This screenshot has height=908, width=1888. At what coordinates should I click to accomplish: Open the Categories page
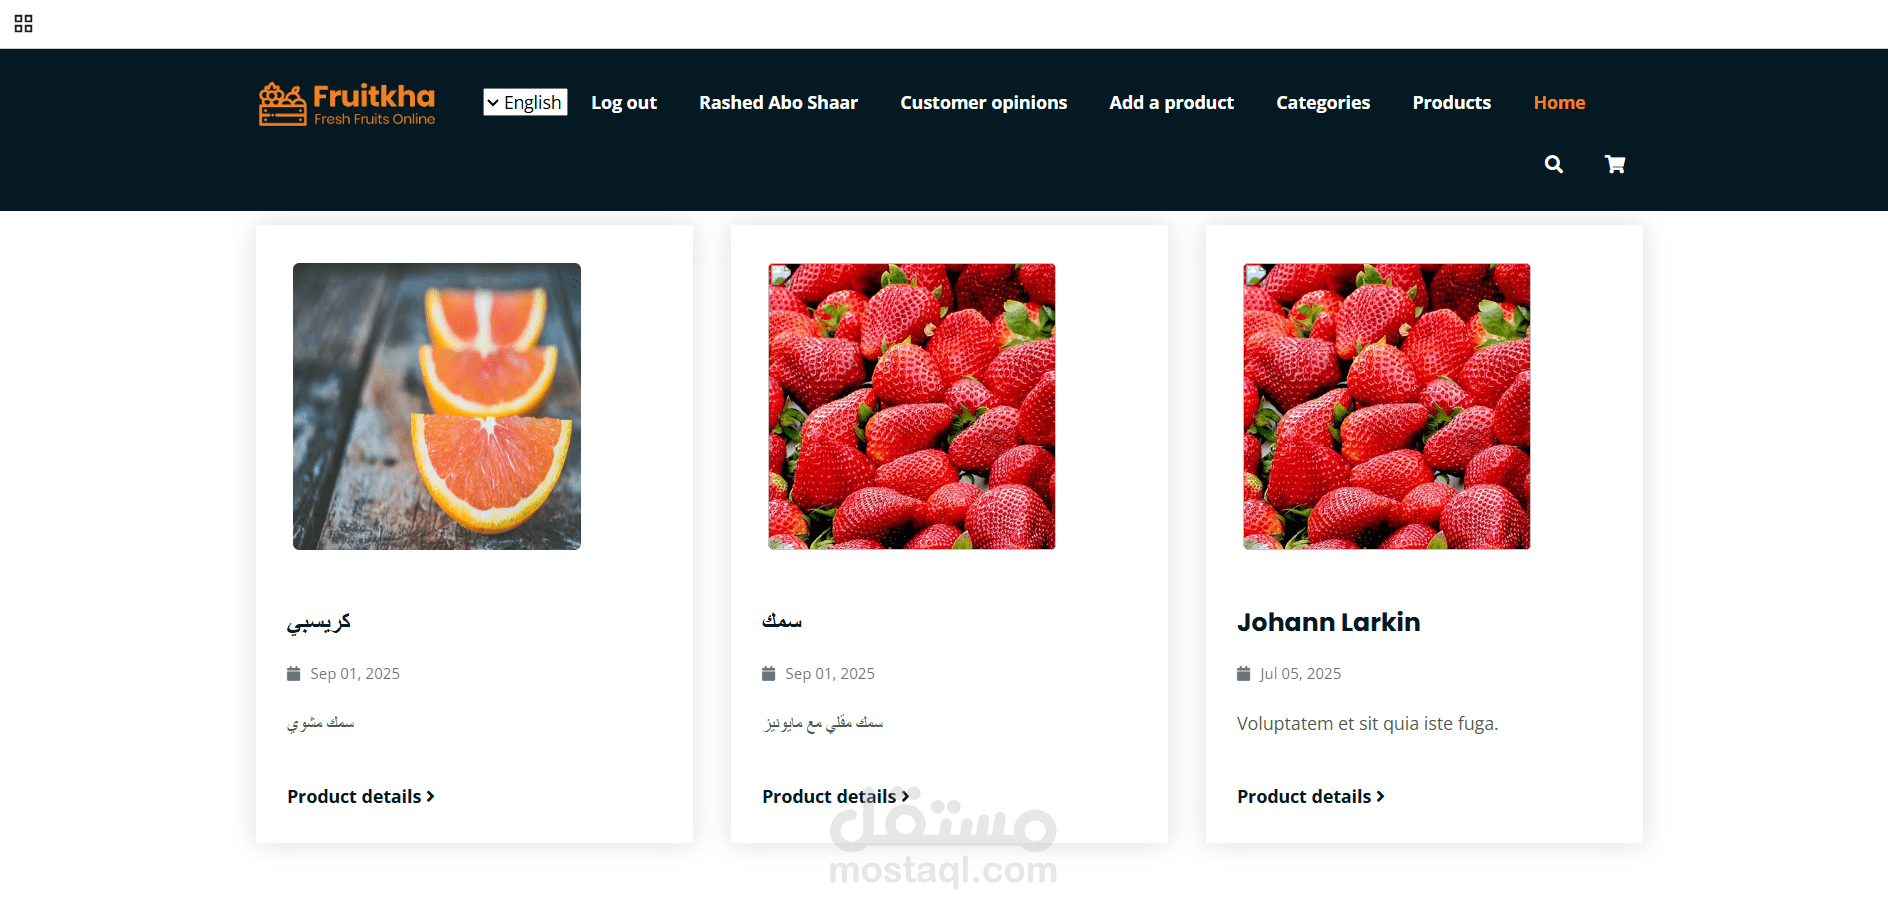[x=1323, y=102]
